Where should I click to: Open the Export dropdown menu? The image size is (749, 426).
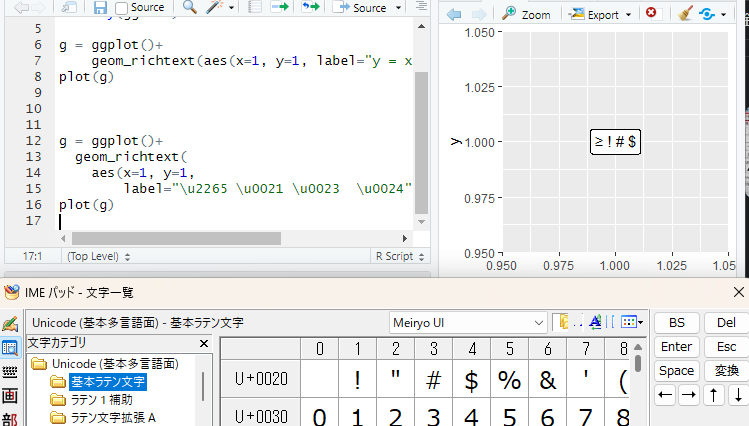601,15
